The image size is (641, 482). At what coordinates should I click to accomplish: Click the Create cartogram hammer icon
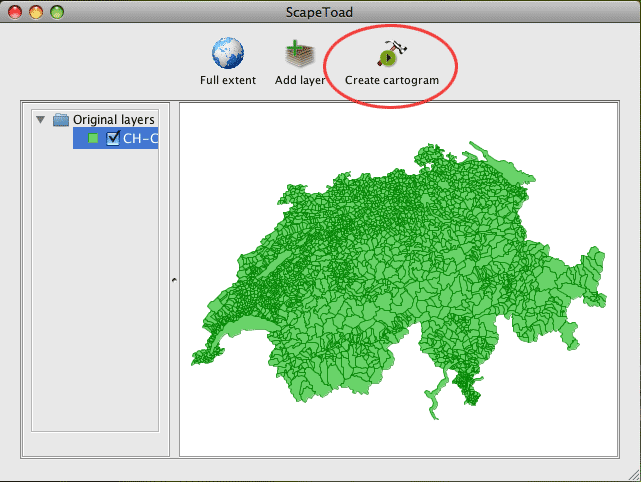[391, 53]
